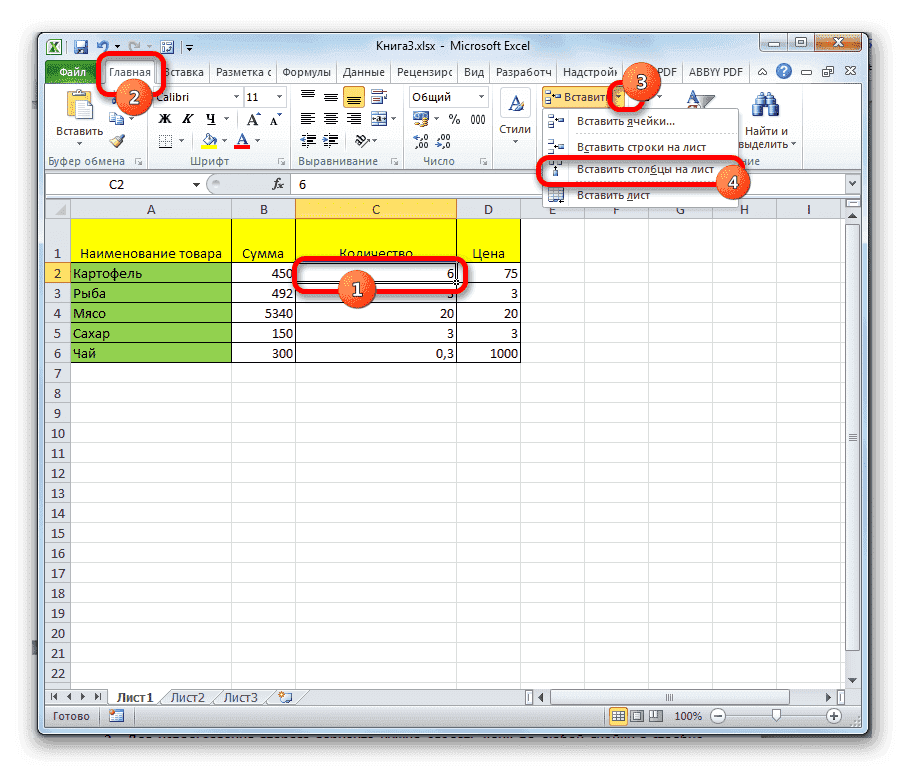Click the increase decimal places icon
The height and width of the screenshot is (770, 904).
[419, 140]
